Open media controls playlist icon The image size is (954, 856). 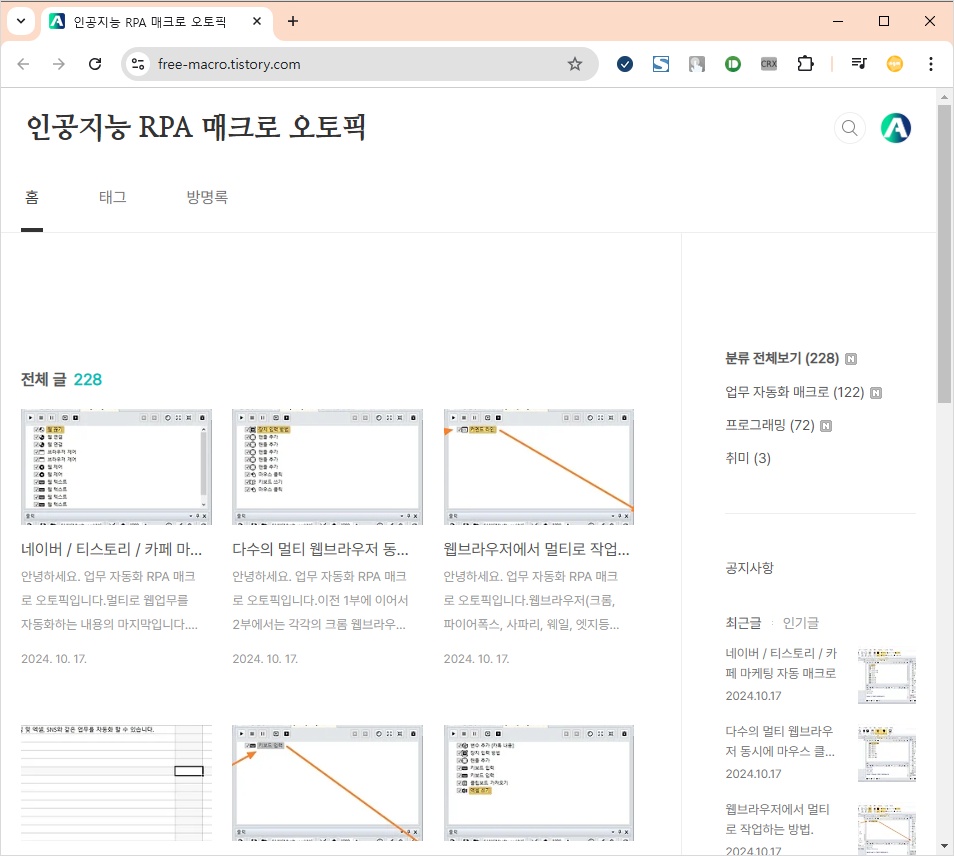[x=858, y=64]
